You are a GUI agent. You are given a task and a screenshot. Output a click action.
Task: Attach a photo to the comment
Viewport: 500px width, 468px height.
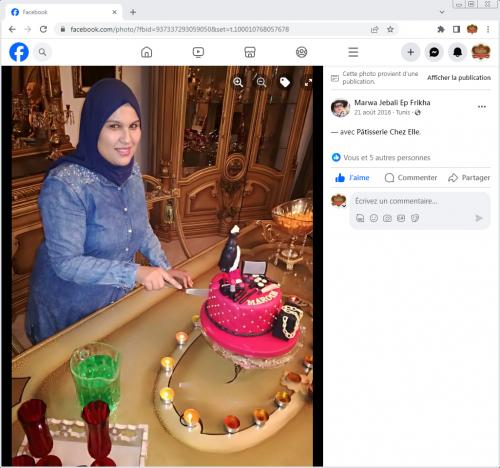click(387, 218)
